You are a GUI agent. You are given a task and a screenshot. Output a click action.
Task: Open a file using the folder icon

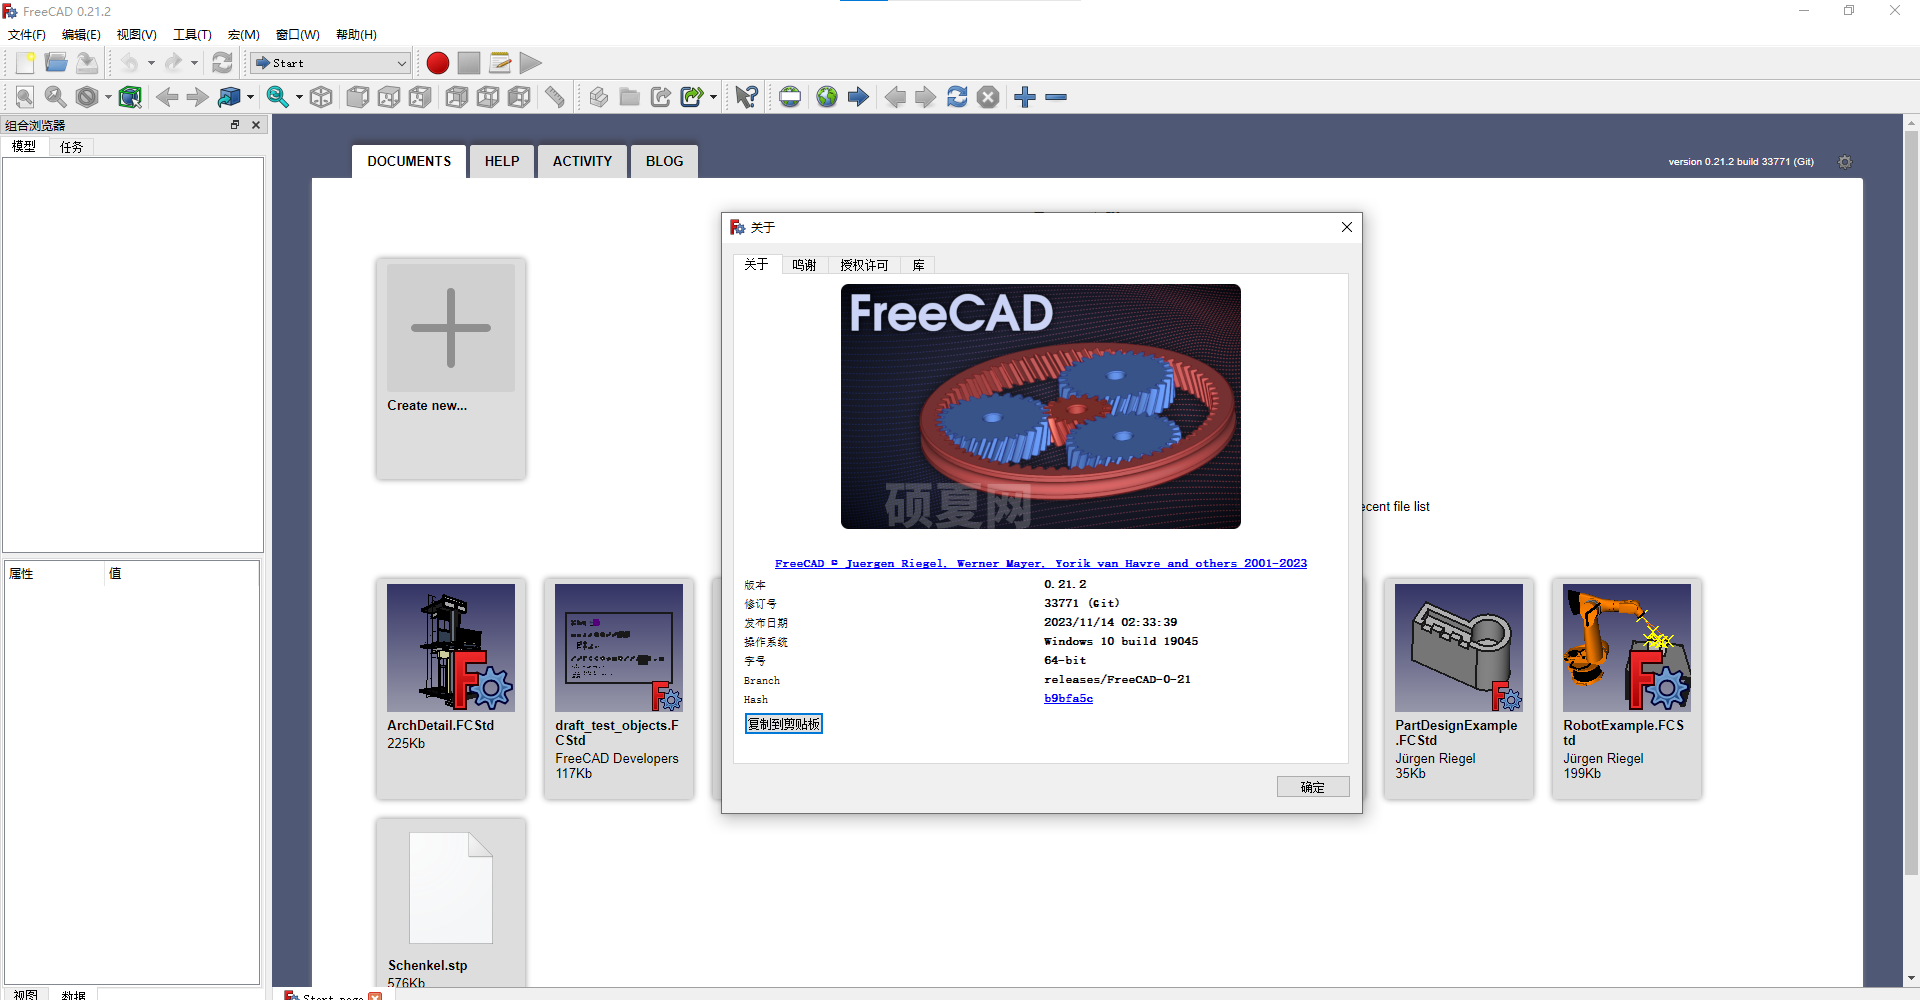pyautogui.click(x=56, y=63)
